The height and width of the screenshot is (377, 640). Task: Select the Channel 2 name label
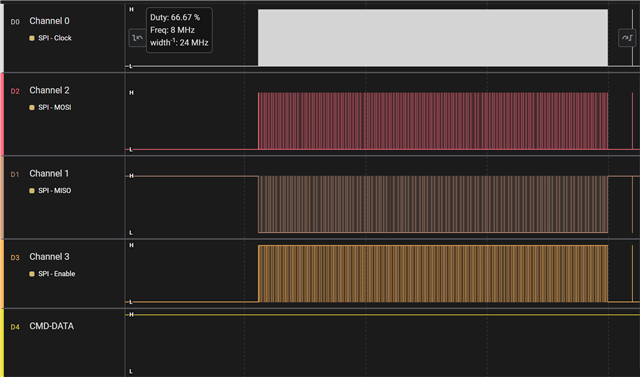pyautogui.click(x=49, y=90)
